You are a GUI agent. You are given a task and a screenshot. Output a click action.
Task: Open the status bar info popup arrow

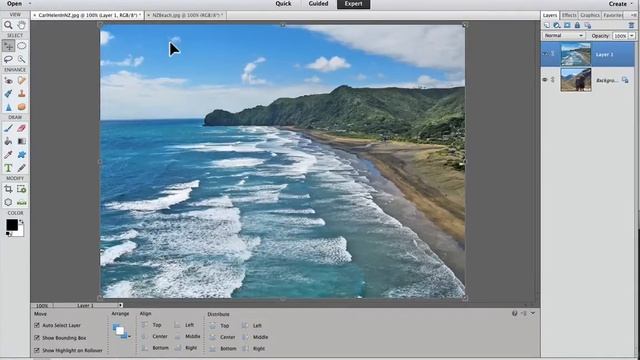click(120, 305)
